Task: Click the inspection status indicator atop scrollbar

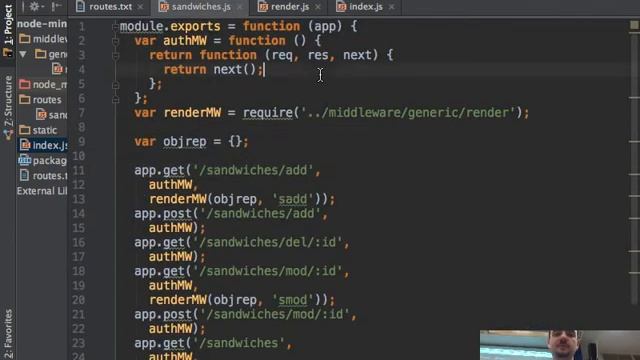Action: click(x=634, y=25)
